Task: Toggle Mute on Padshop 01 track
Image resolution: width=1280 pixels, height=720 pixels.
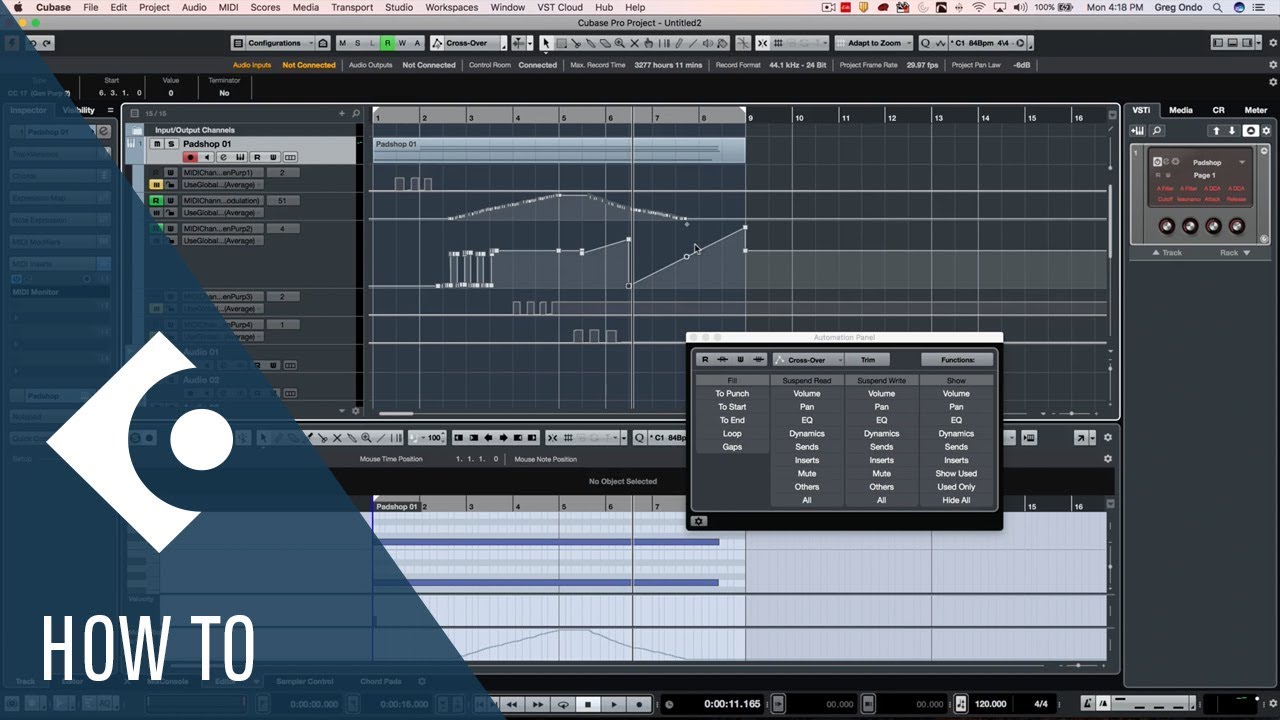Action: [x=156, y=144]
